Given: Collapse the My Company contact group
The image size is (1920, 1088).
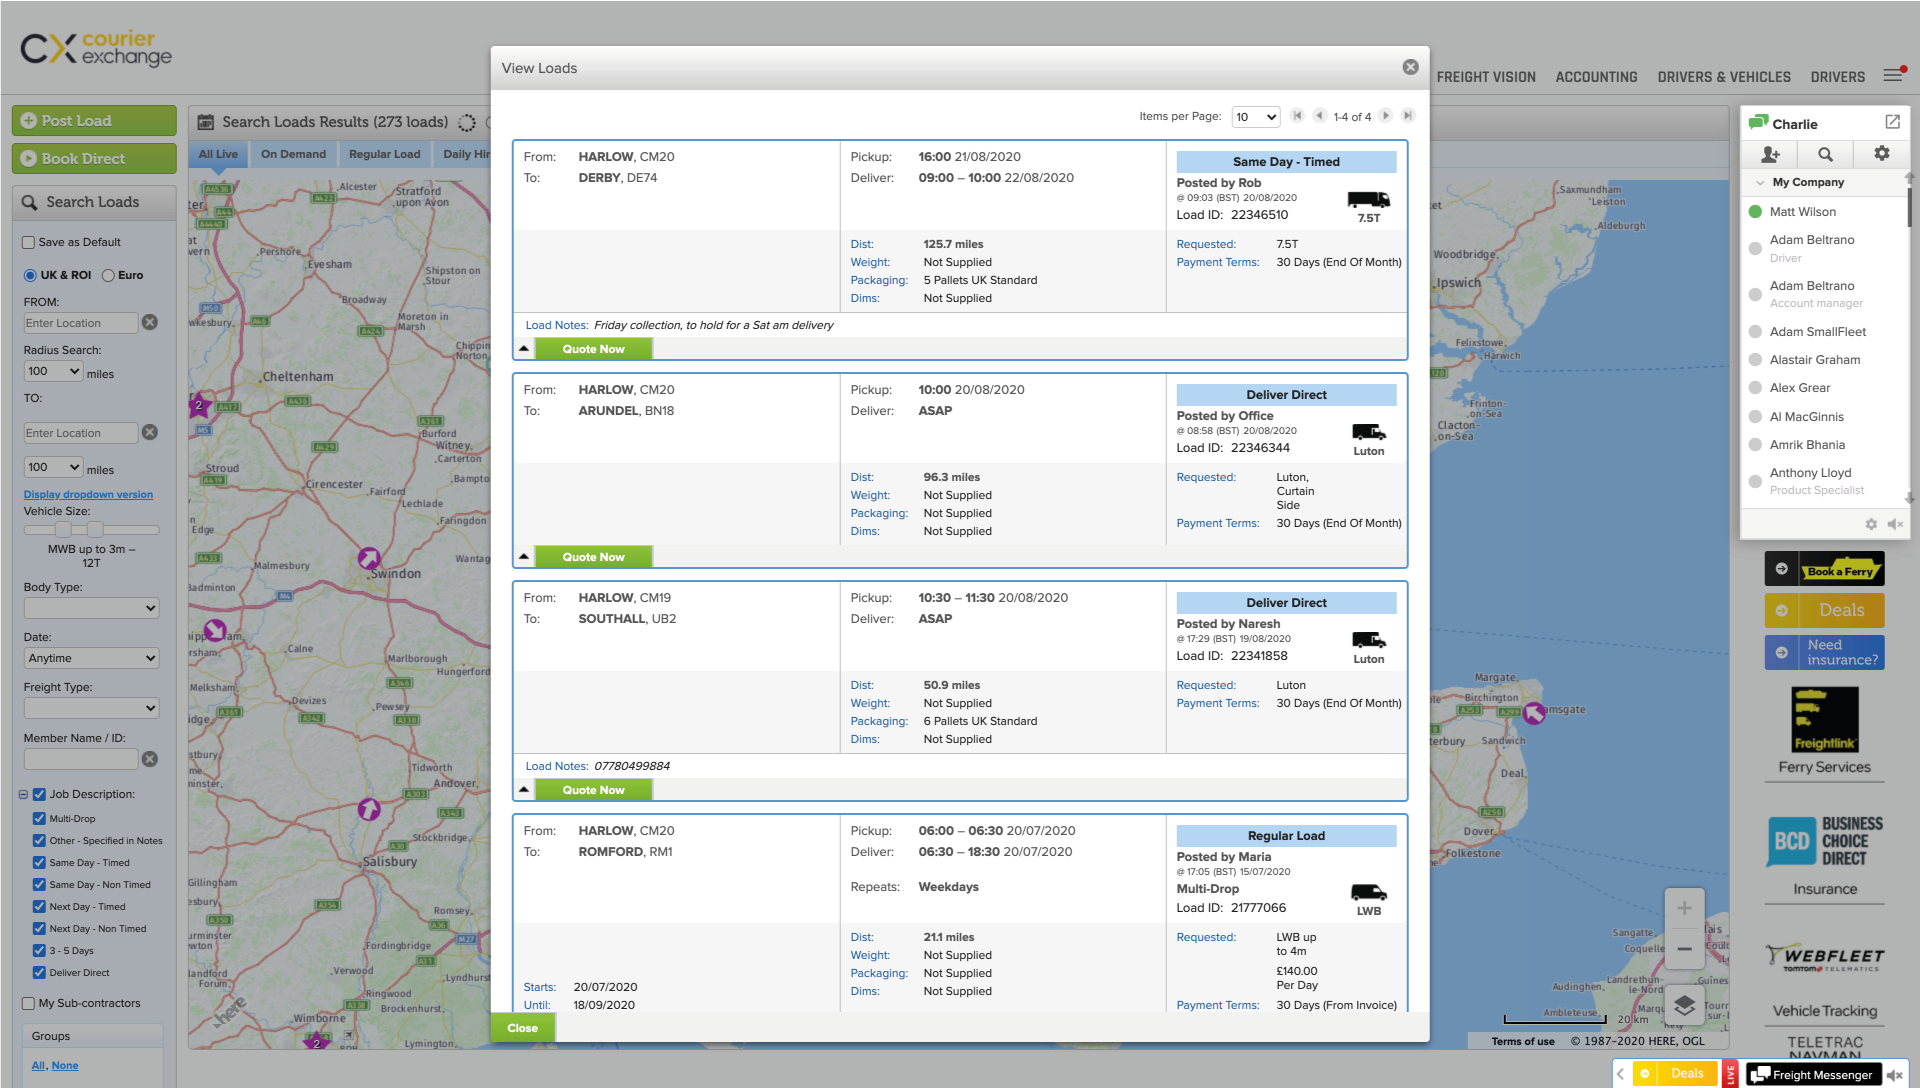Looking at the screenshot, I should click(x=1760, y=182).
